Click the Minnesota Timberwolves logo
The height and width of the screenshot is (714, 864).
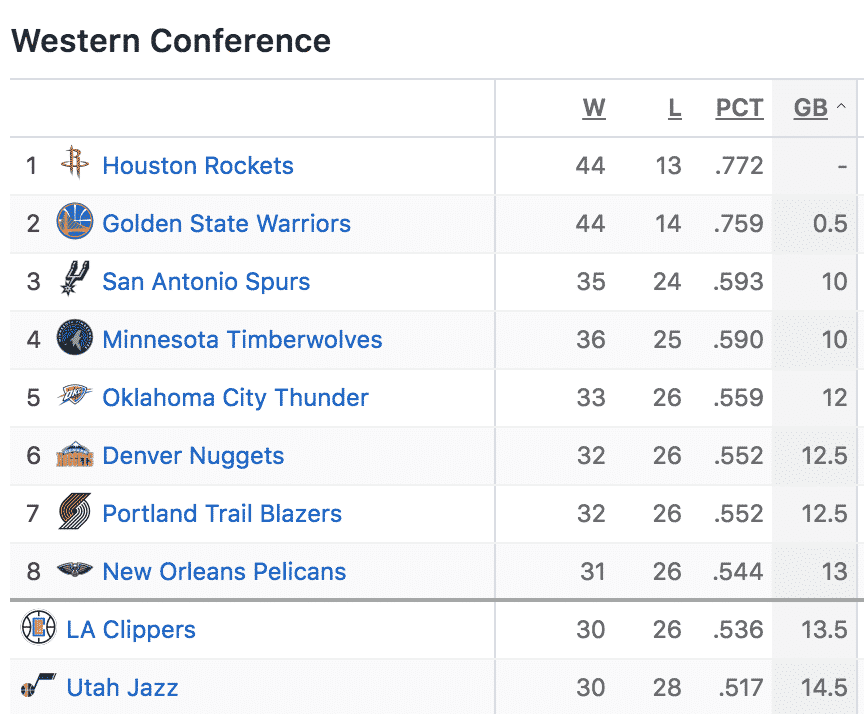pos(74,337)
